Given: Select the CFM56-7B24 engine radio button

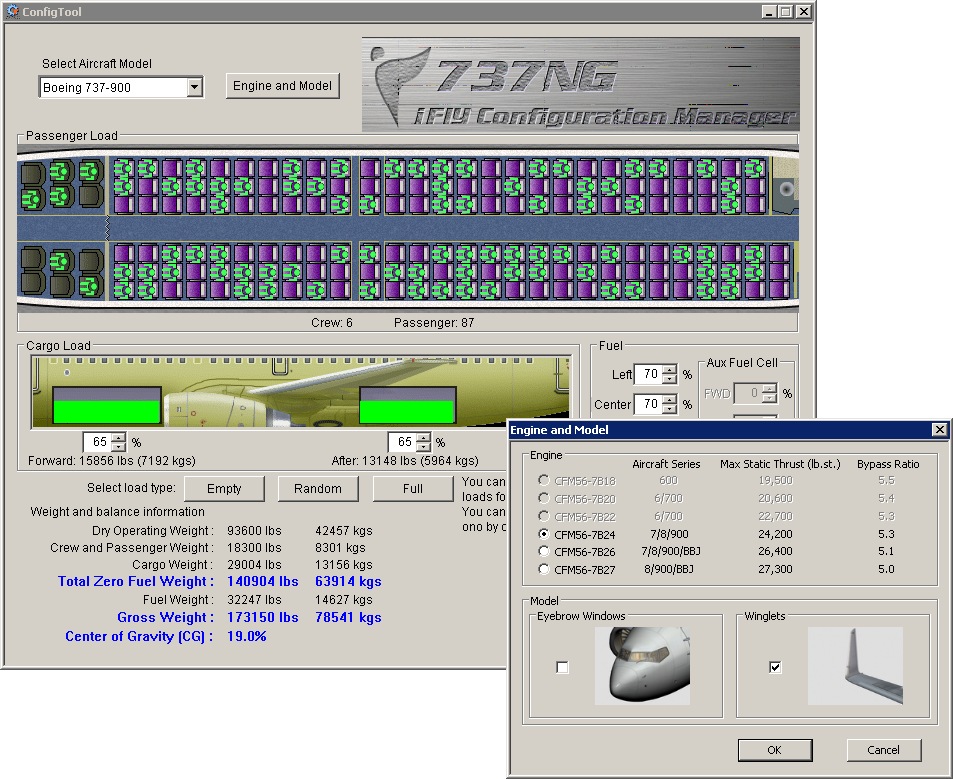Looking at the screenshot, I should pyautogui.click(x=543, y=534).
